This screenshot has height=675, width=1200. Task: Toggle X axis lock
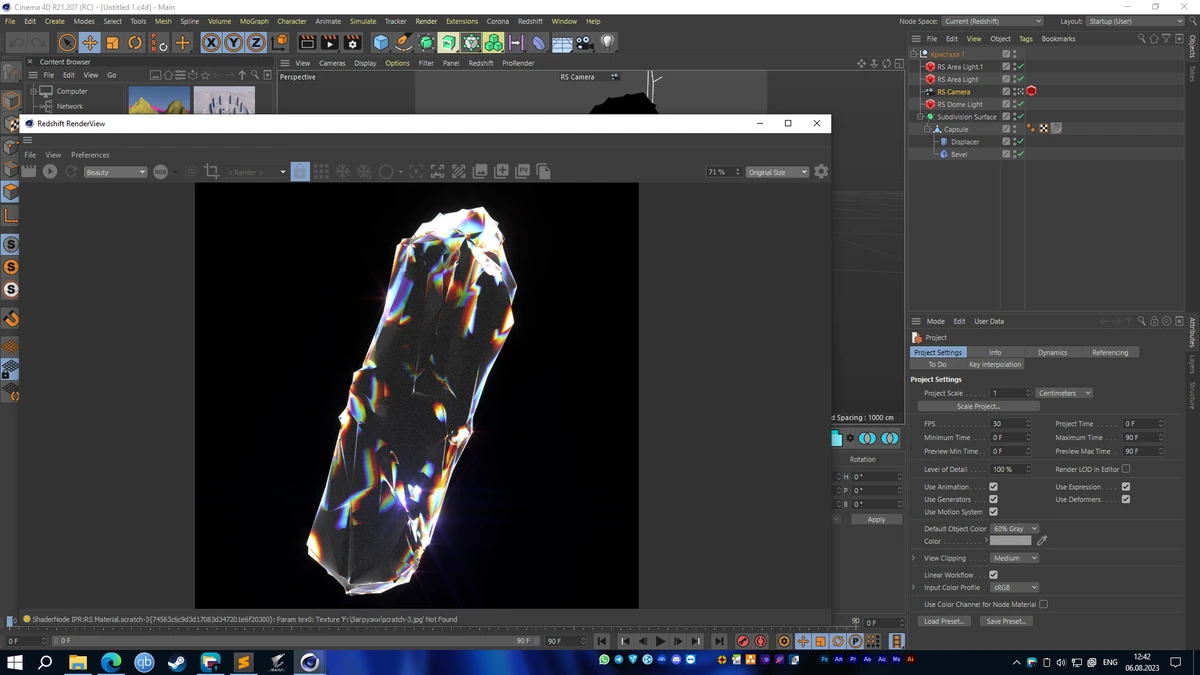pos(211,43)
